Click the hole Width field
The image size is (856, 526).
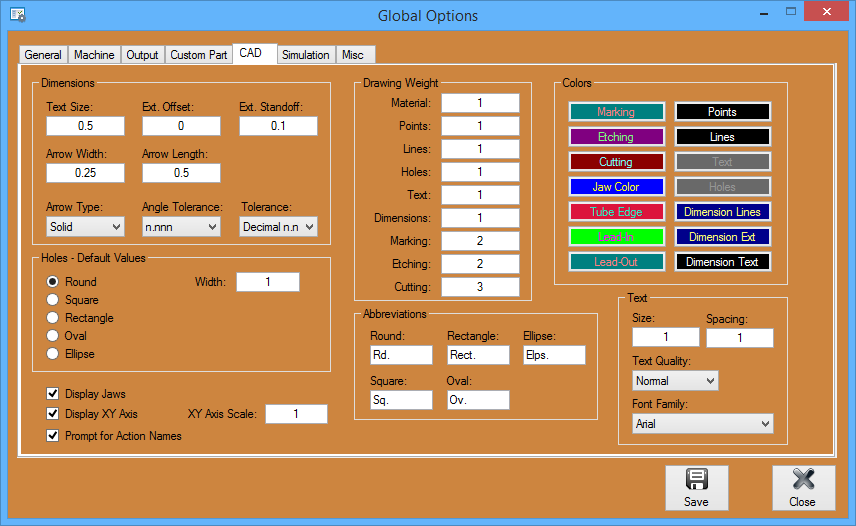(x=268, y=282)
